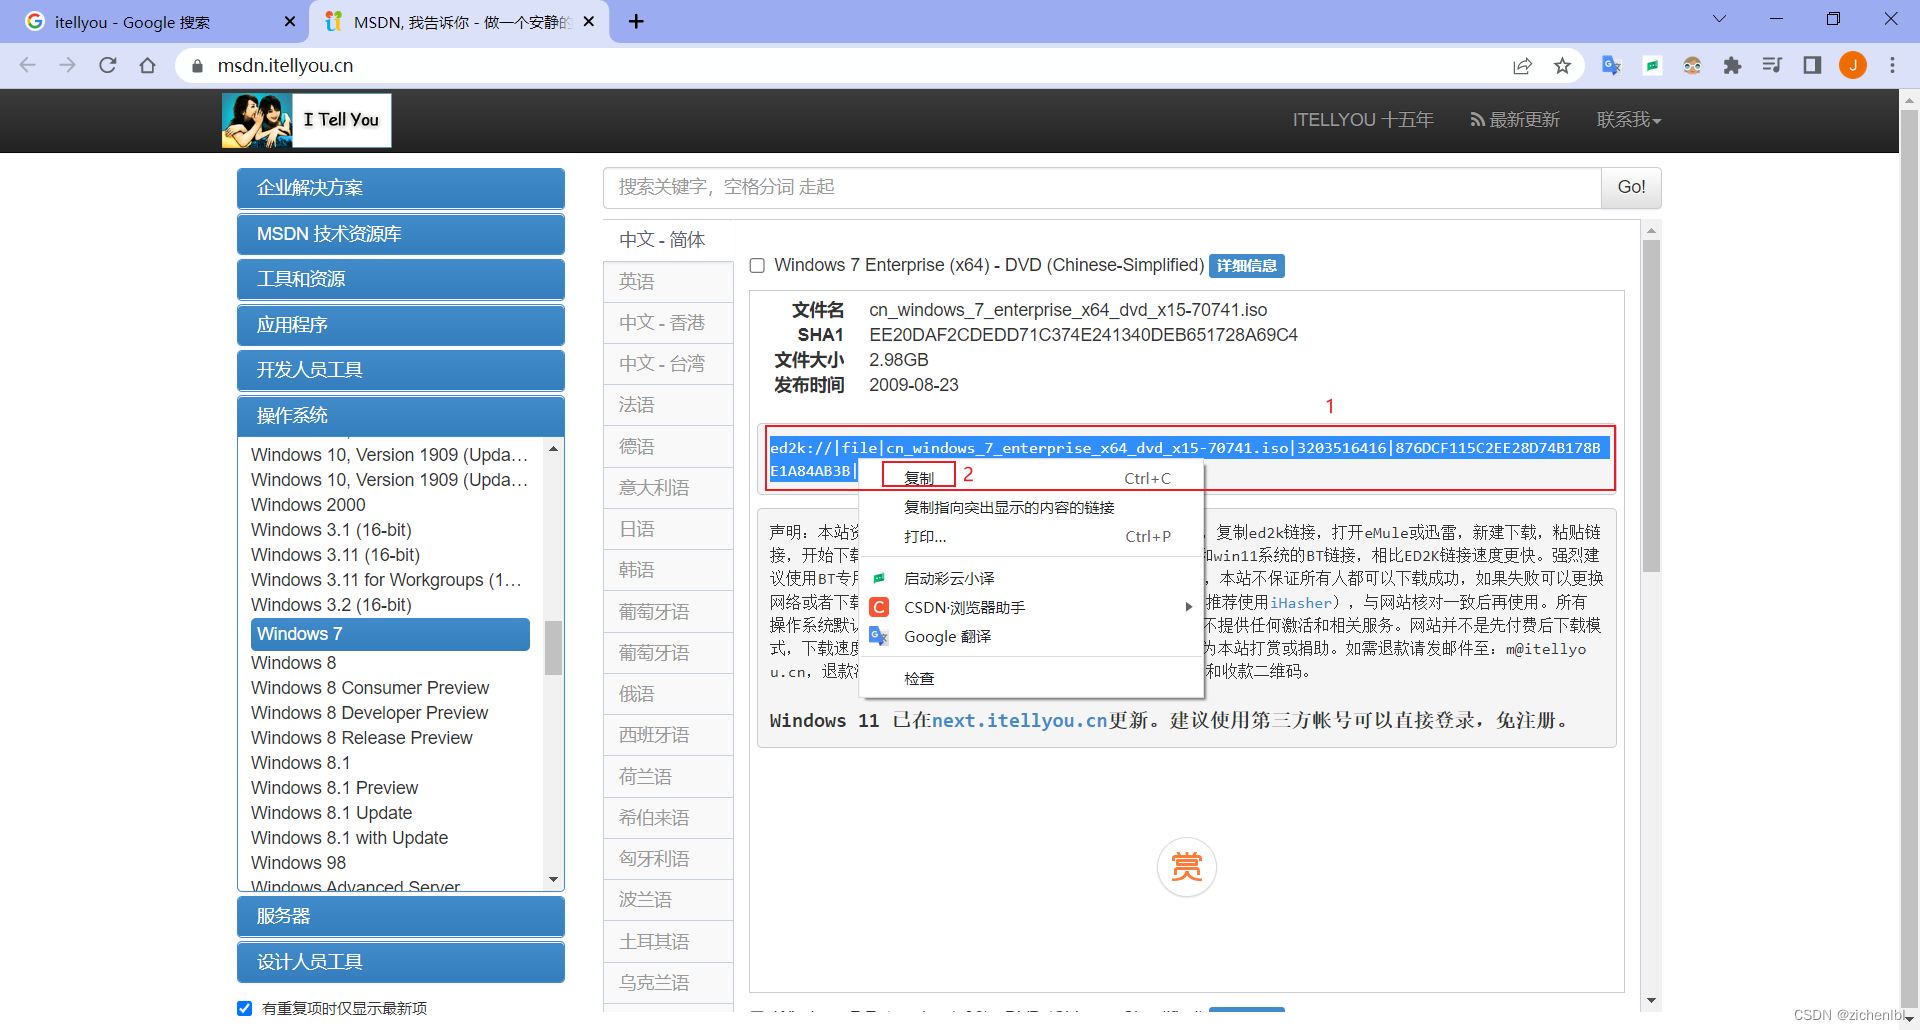This screenshot has height=1030, width=1920.
Task: Click the browser back arrow
Action: coord(27,65)
